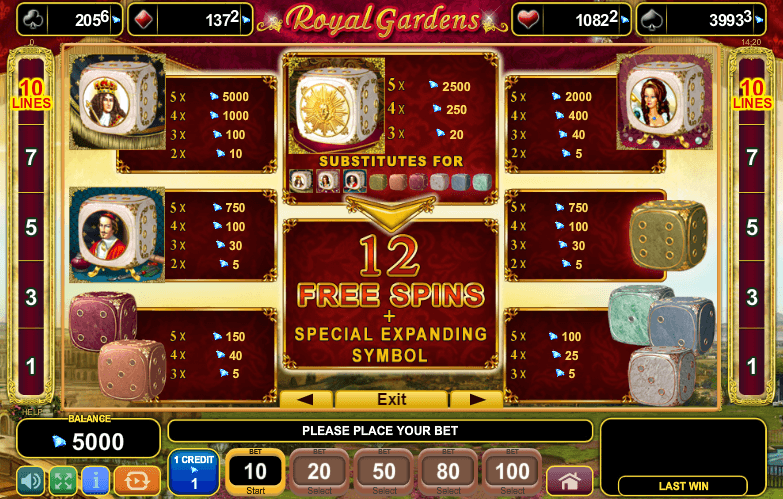Viewport: 783px width, 499px height.
Task: Choose the 80 bet button
Action: click(448, 472)
